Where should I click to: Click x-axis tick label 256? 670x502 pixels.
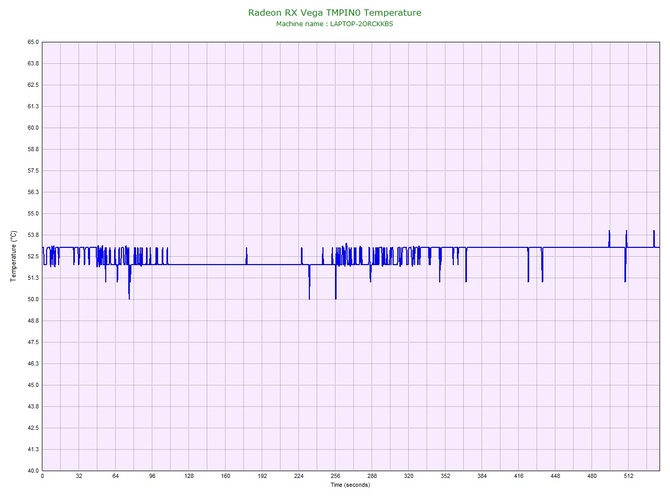335,476
